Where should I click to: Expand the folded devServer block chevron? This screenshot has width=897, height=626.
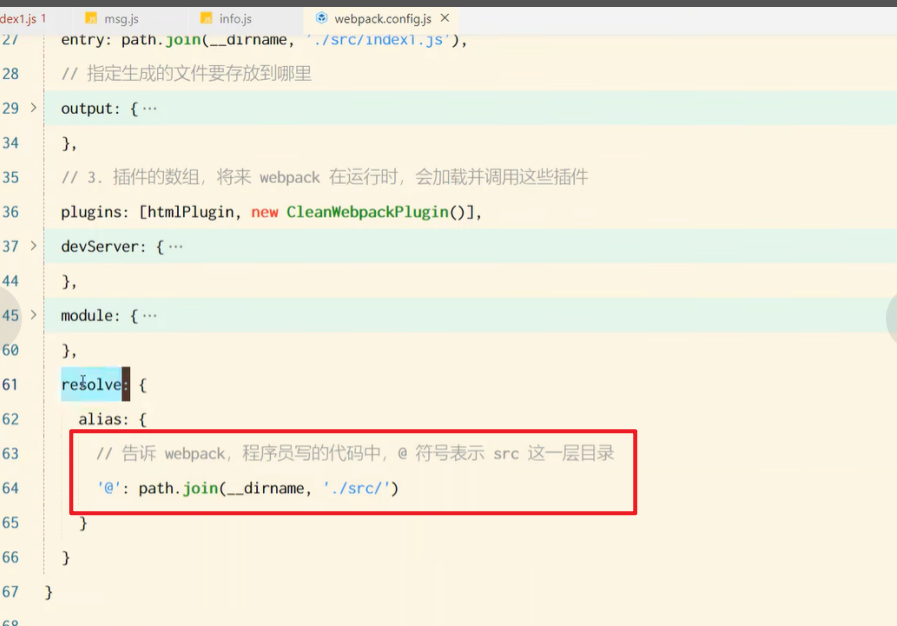(34, 246)
